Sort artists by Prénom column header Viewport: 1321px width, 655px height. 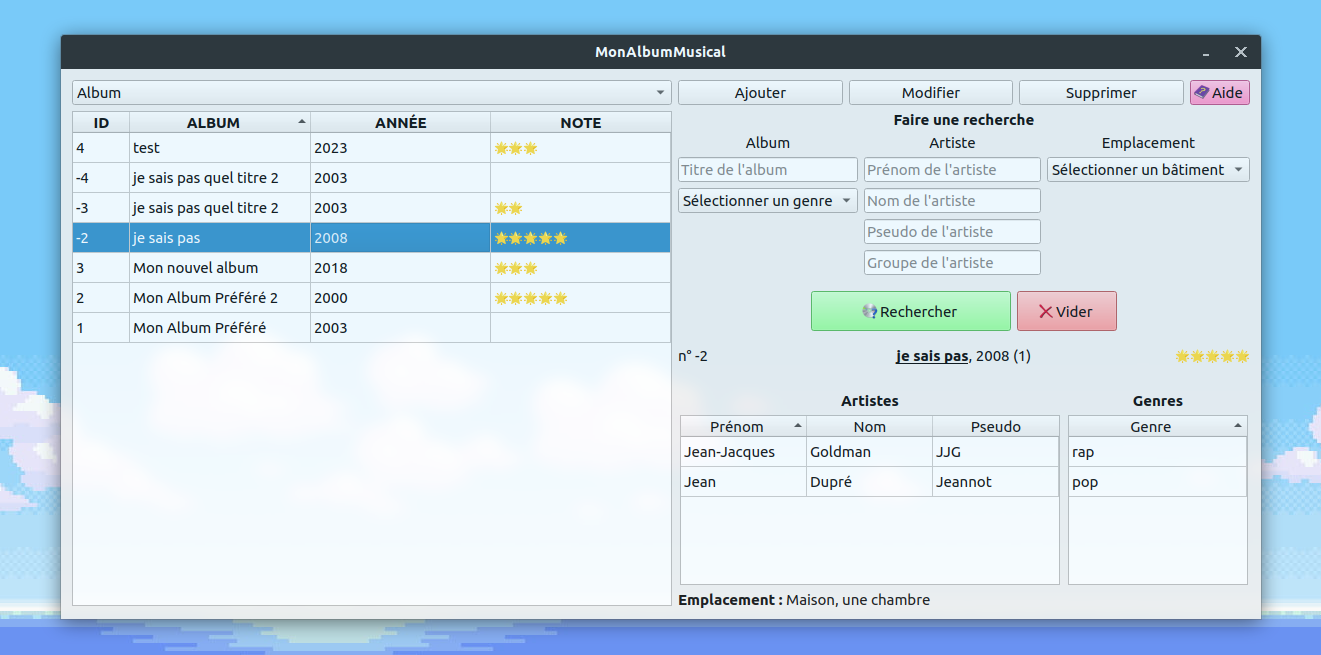(743, 426)
